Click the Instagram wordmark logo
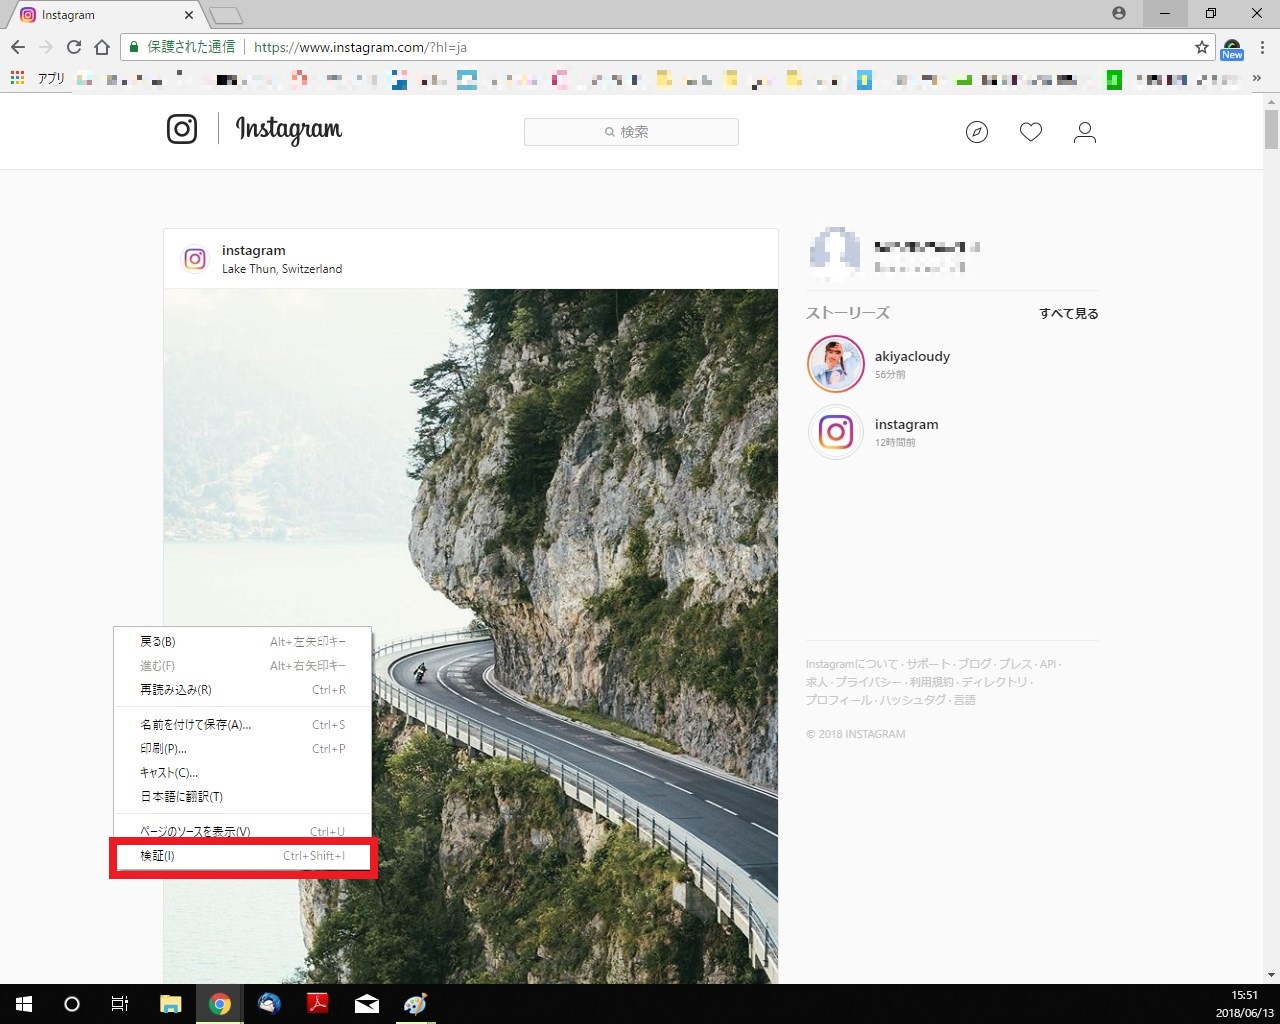 (289, 130)
